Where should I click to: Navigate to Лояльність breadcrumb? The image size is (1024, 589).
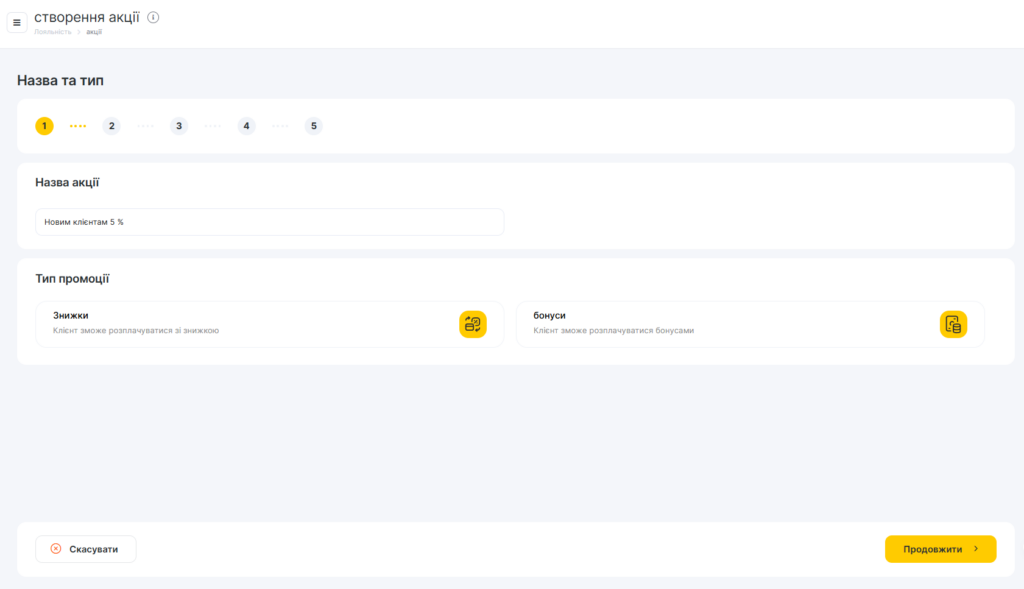(x=53, y=32)
